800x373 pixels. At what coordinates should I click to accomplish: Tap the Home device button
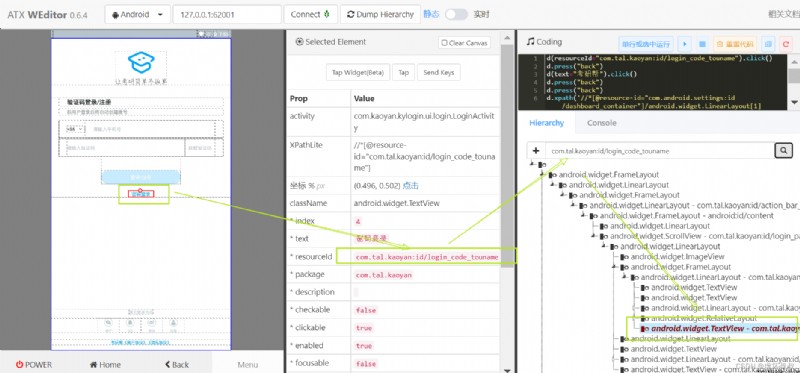(x=105, y=364)
